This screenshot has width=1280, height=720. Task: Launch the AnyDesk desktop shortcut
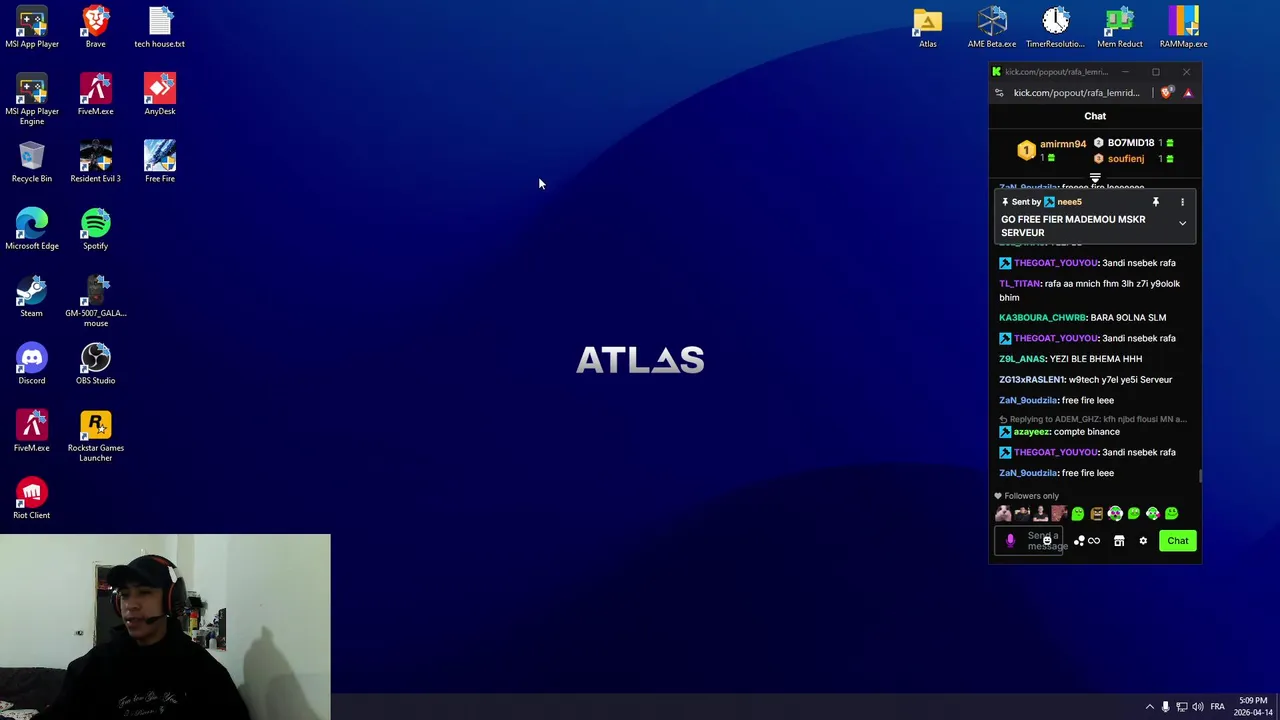click(159, 94)
